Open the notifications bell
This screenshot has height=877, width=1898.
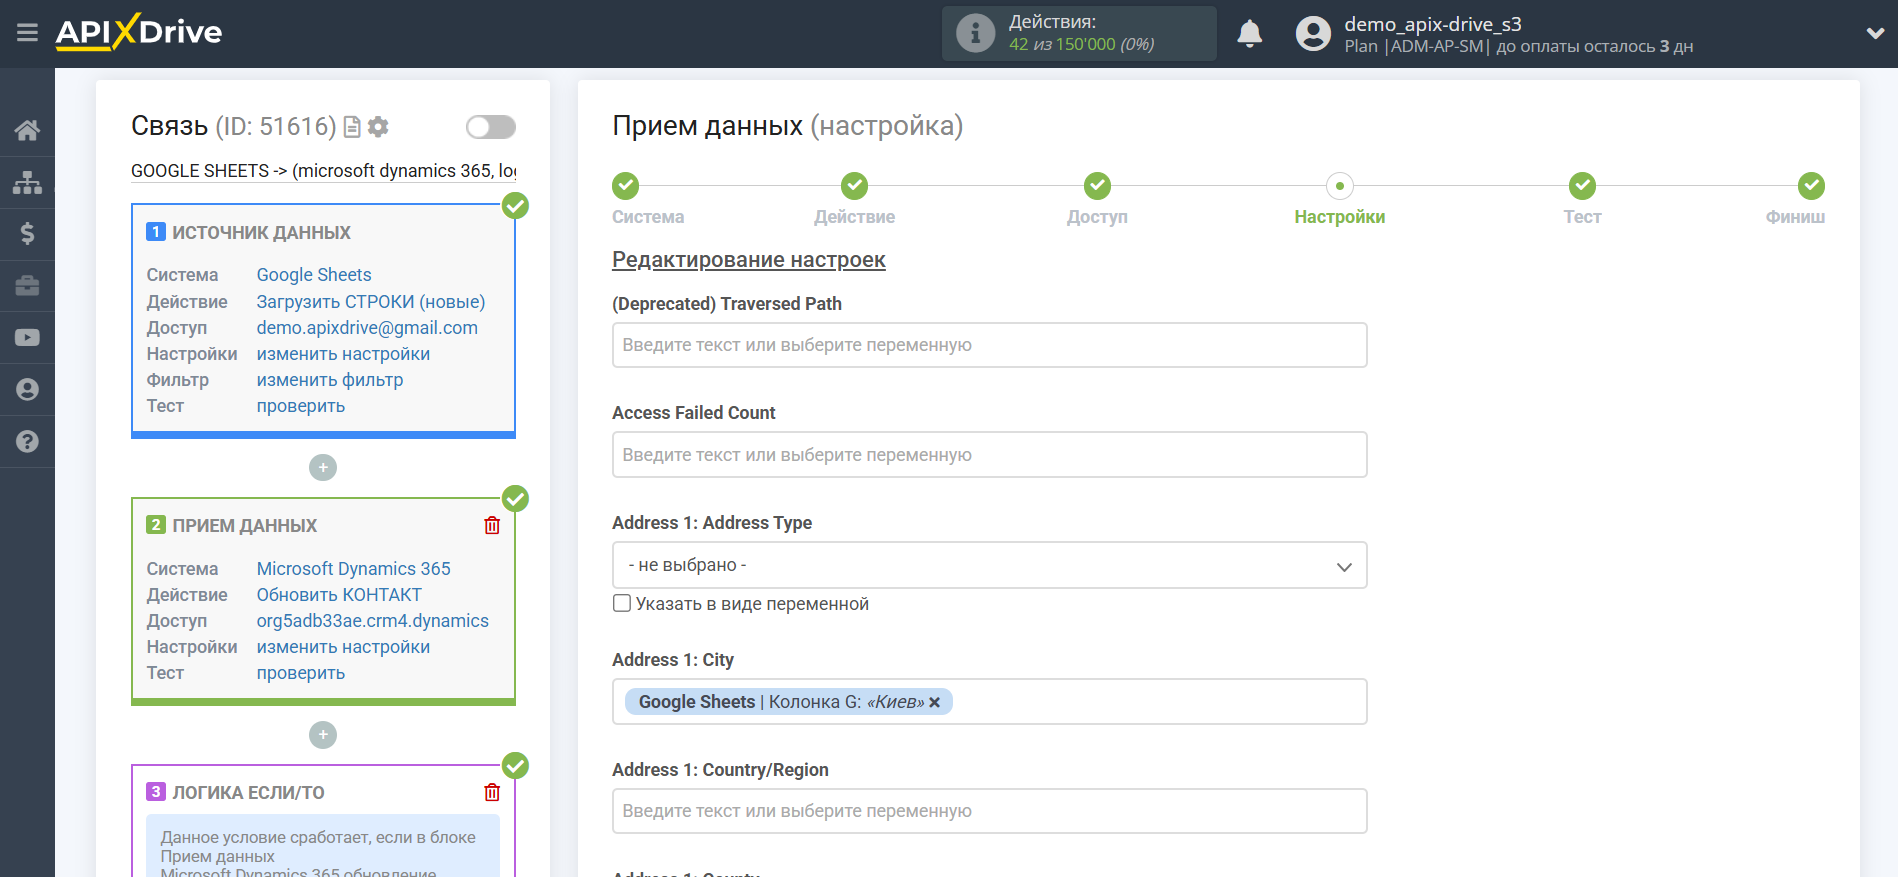[1249, 34]
